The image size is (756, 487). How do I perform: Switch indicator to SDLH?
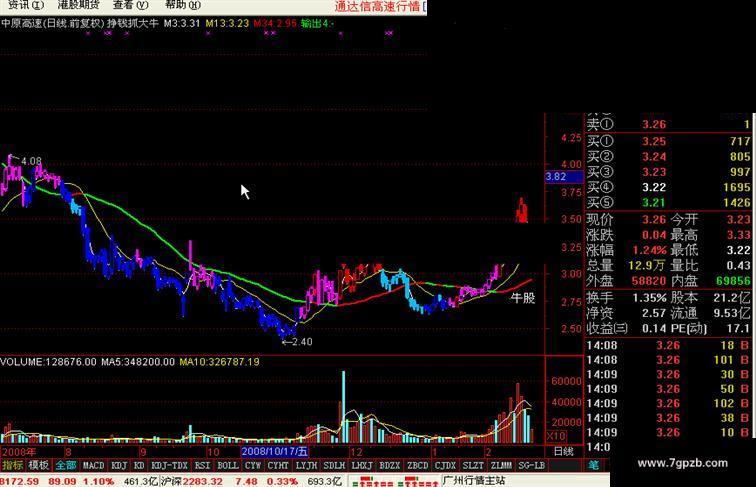(x=334, y=465)
